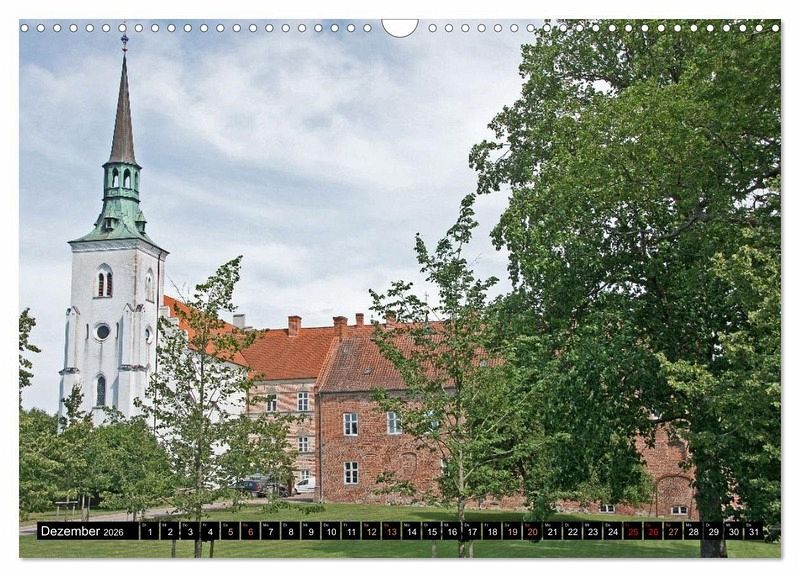
Task: Select day 16 in the calendar strip
Action: coord(452,531)
